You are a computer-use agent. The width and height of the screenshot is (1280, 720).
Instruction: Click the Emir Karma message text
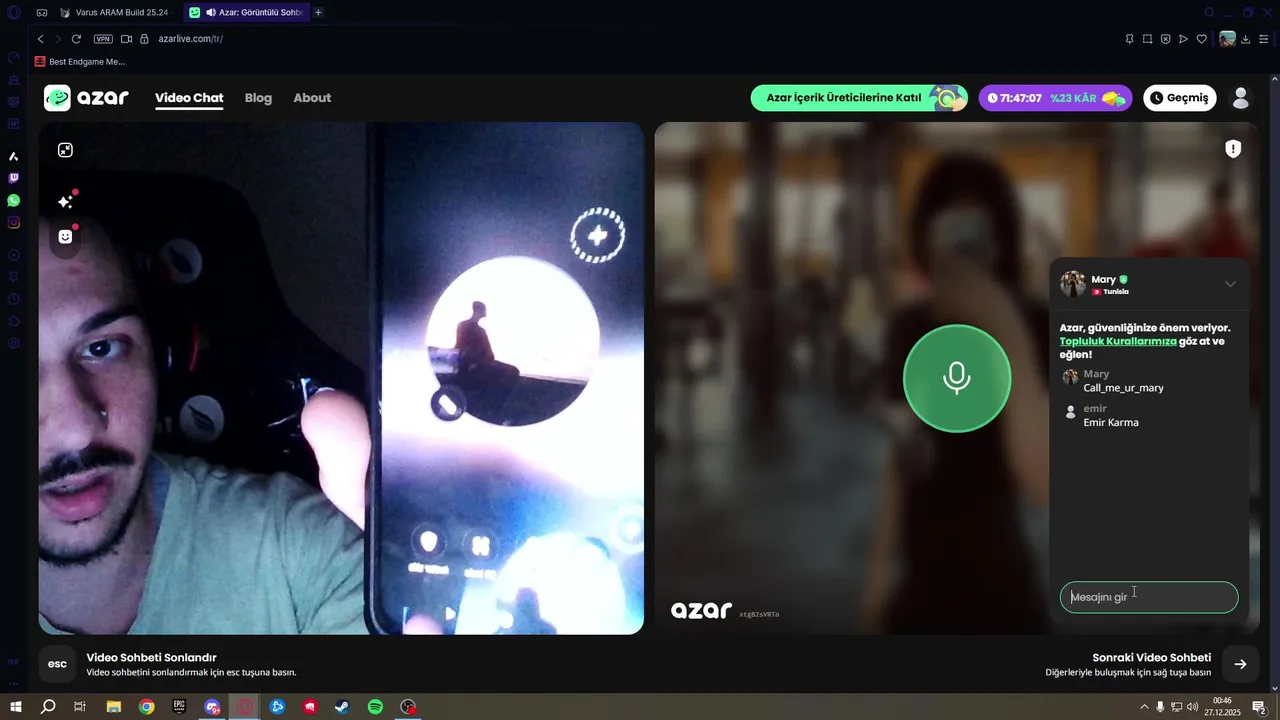[1111, 423]
